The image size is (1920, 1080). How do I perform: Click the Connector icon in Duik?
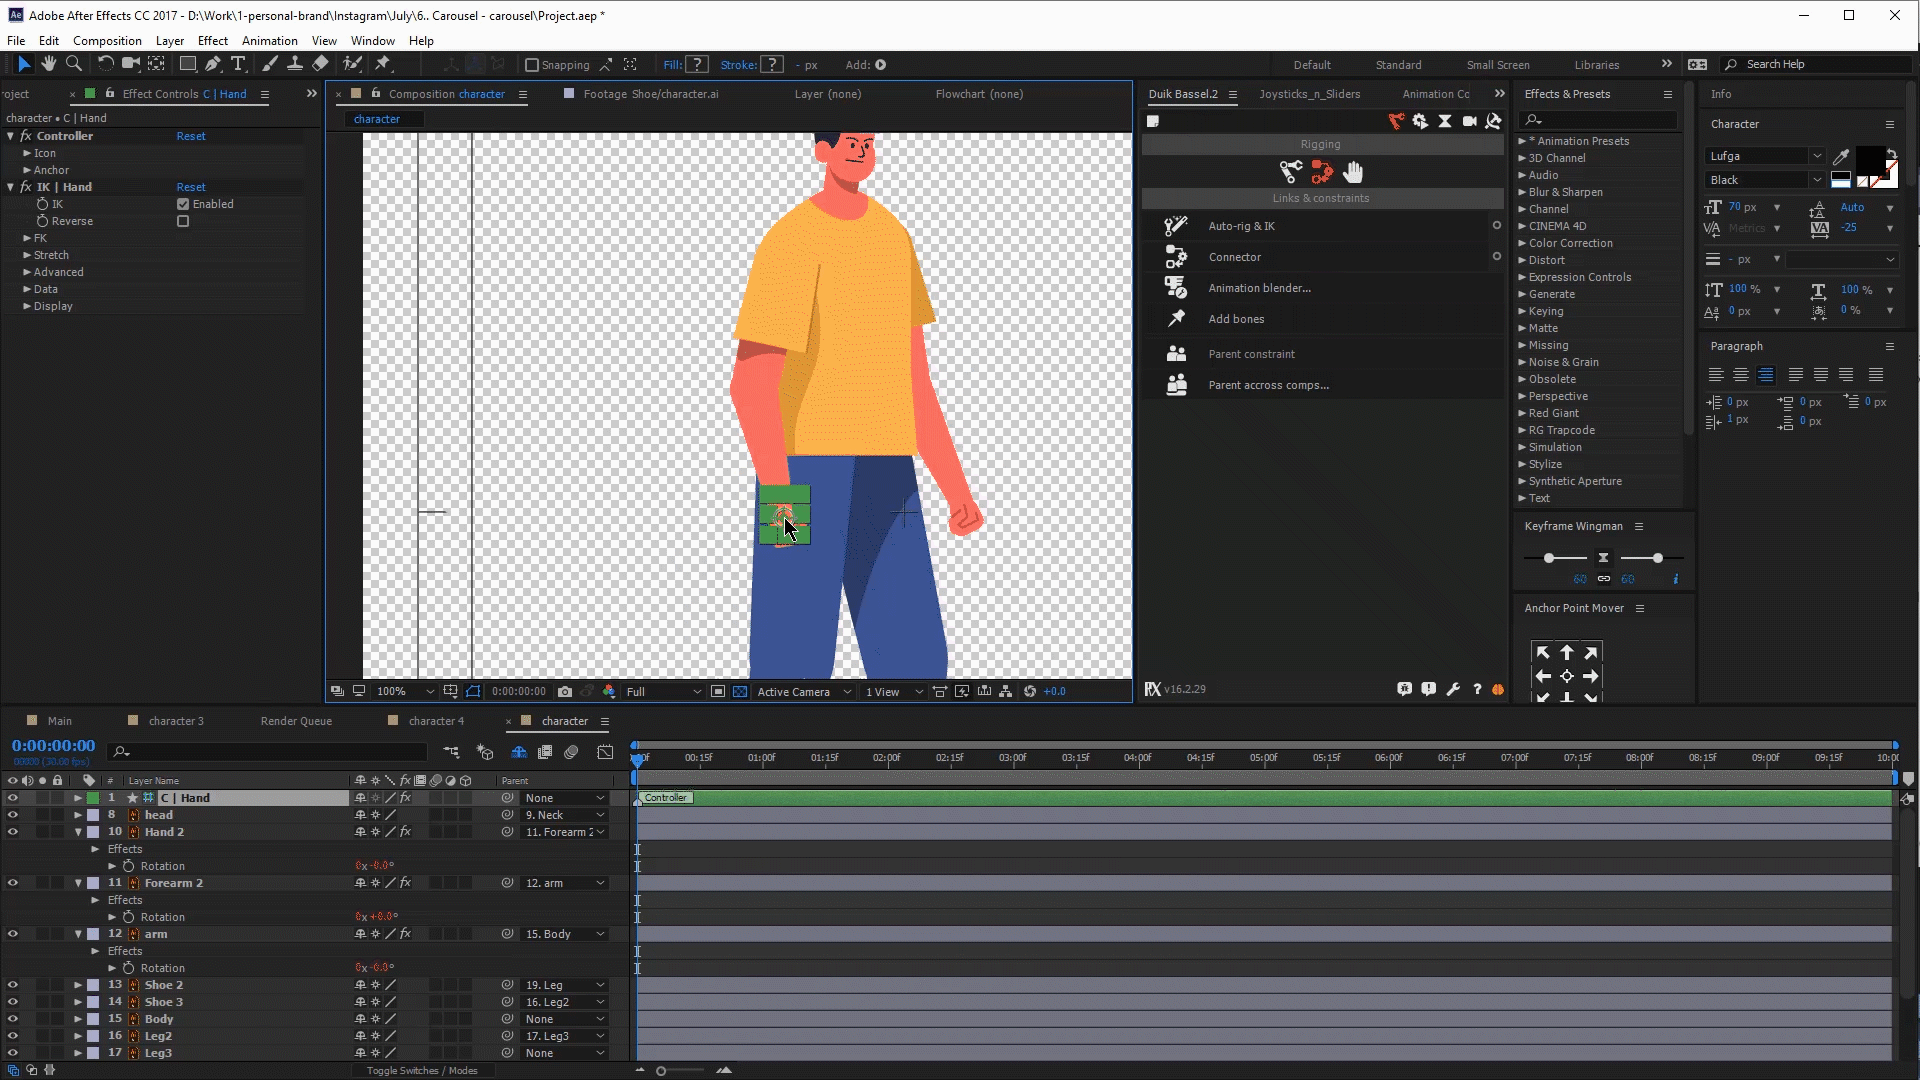(1176, 257)
